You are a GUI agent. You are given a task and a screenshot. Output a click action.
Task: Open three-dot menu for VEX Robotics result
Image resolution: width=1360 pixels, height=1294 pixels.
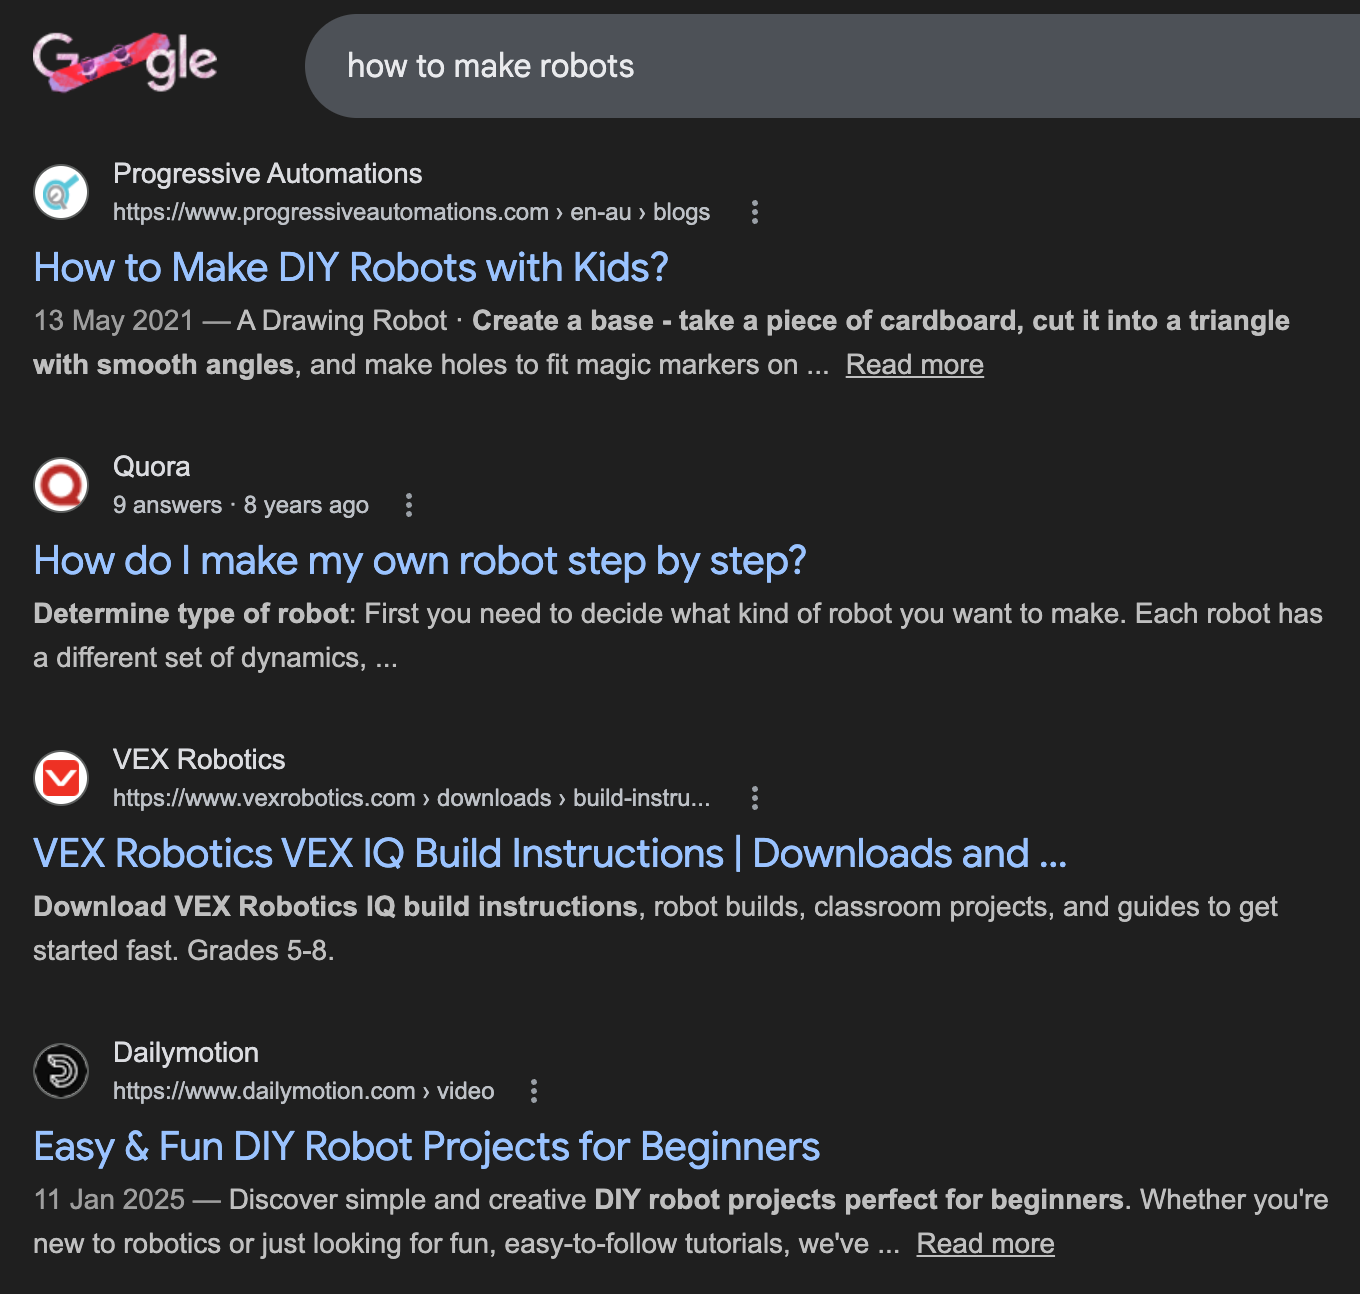point(755,798)
